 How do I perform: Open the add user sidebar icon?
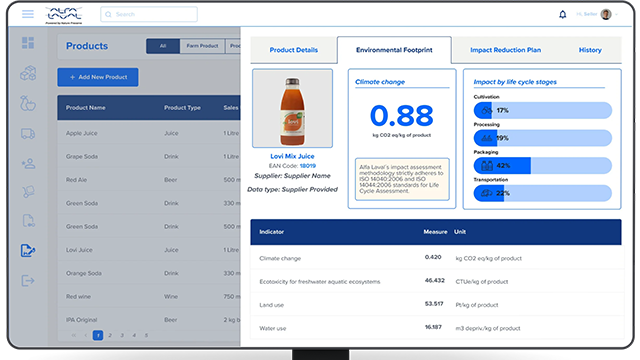point(28,164)
